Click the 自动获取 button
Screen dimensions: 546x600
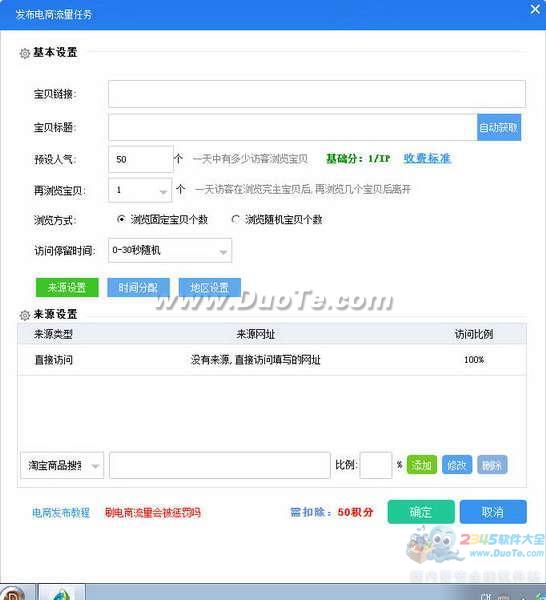(x=499, y=127)
